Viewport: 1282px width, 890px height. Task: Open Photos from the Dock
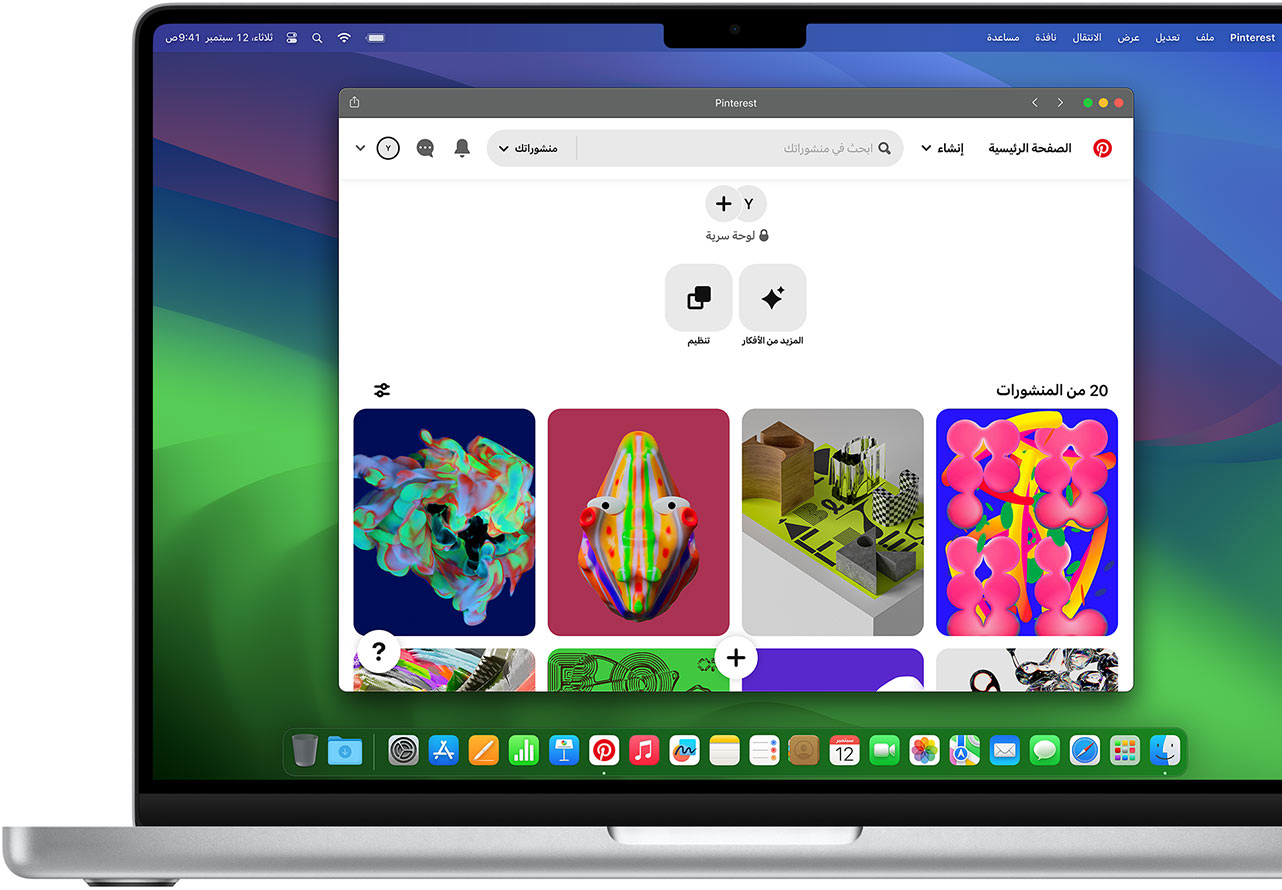tap(925, 750)
